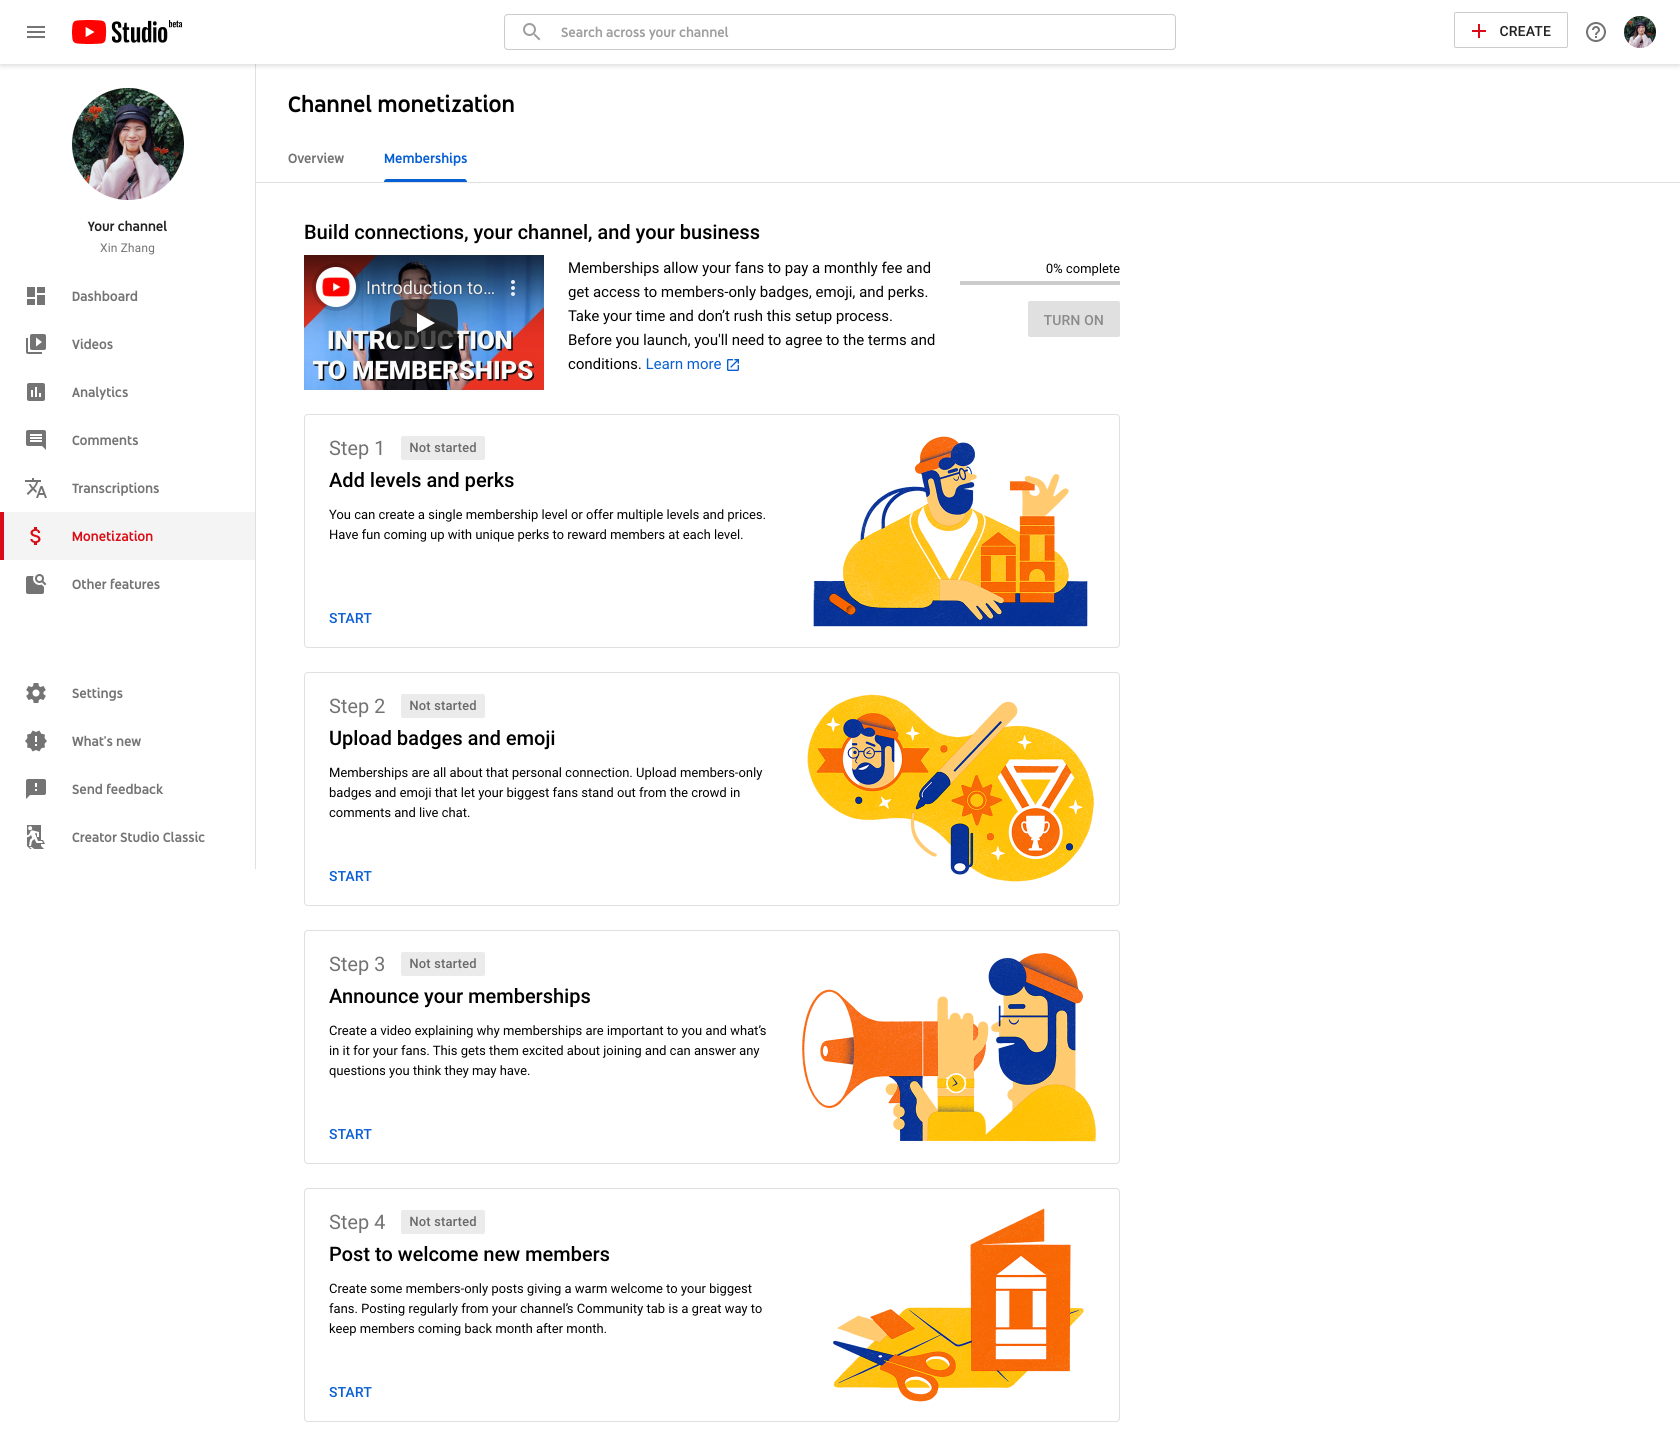Click the 0% complete progress bar
This screenshot has height=1446, width=1680.
(x=1040, y=282)
